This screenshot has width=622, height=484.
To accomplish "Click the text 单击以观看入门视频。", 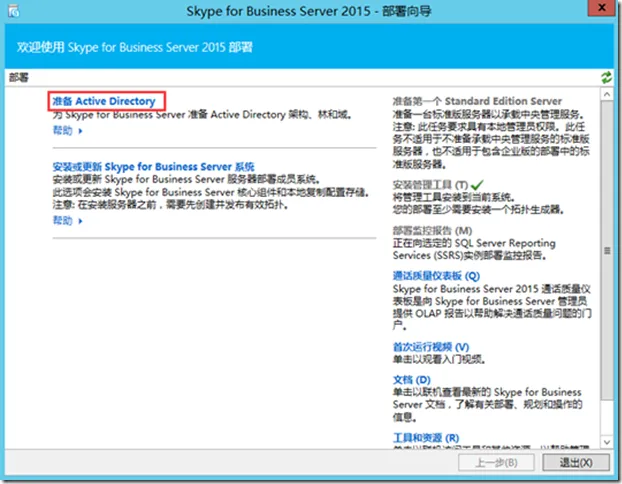I will (439, 359).
